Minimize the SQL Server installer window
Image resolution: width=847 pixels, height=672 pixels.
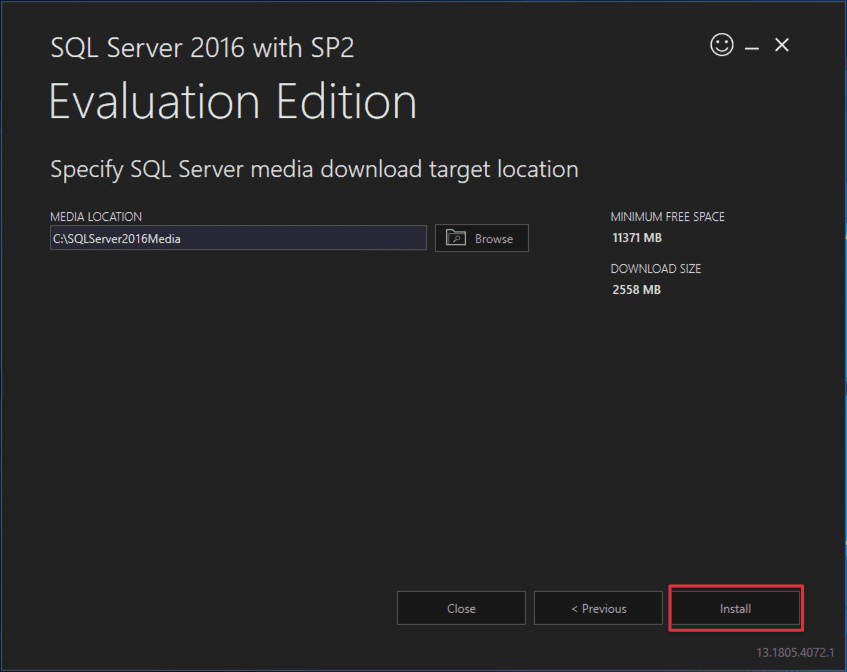click(751, 45)
